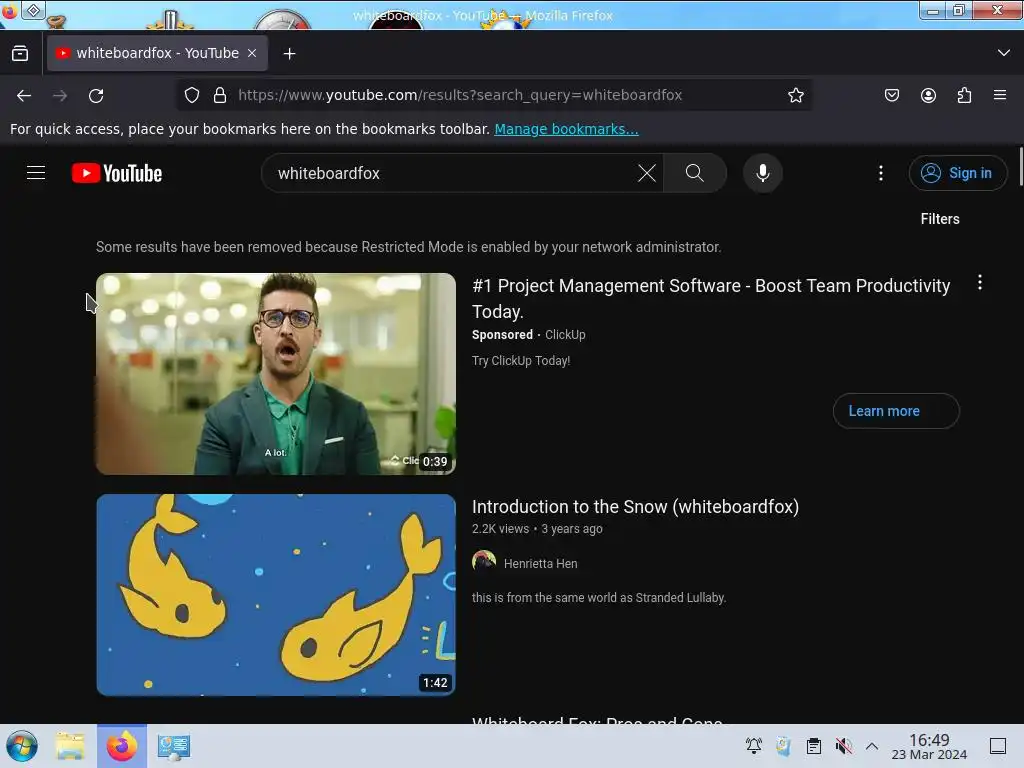Open the system settings taskbar app

[173, 746]
